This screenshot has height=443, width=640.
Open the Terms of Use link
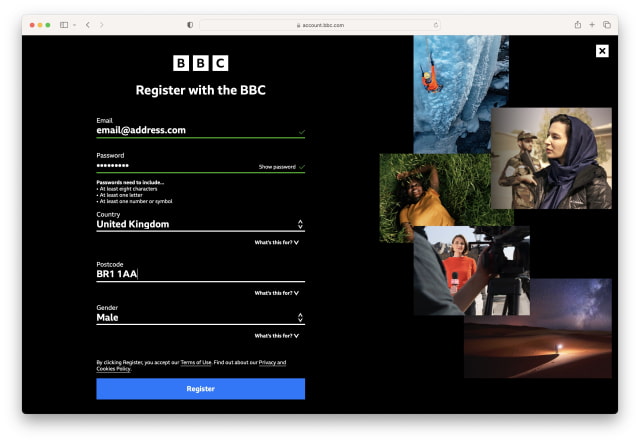[x=196, y=362]
